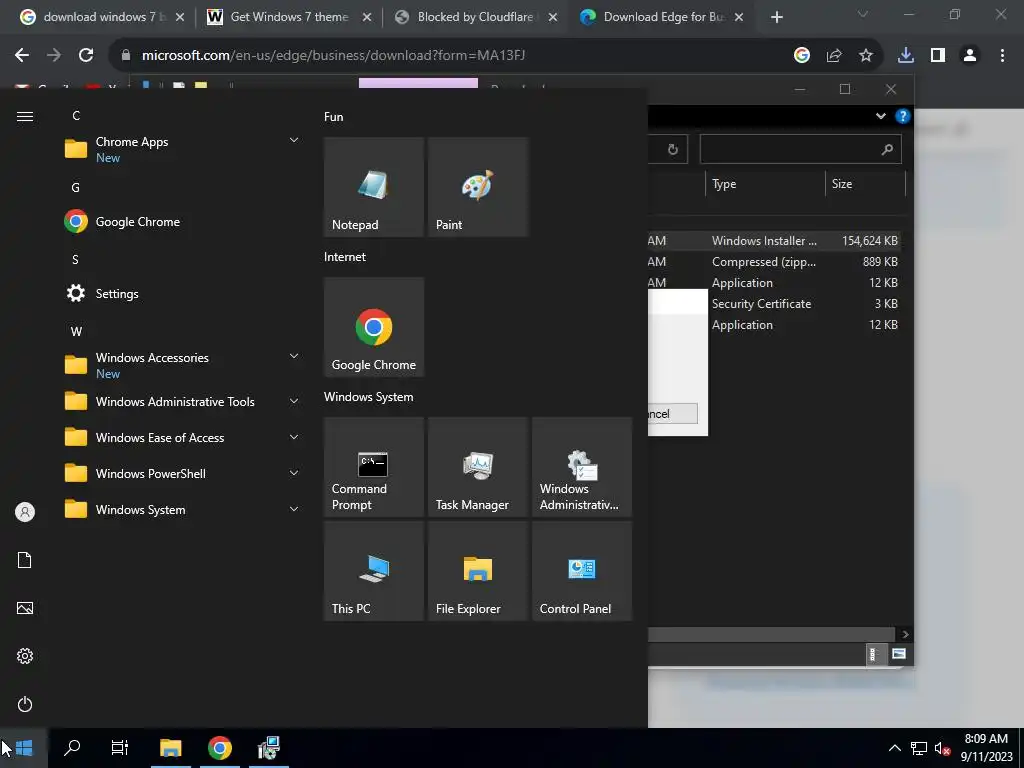The image size is (1024, 768).
Task: Click the share page icon in the address bar
Action: pos(834,56)
